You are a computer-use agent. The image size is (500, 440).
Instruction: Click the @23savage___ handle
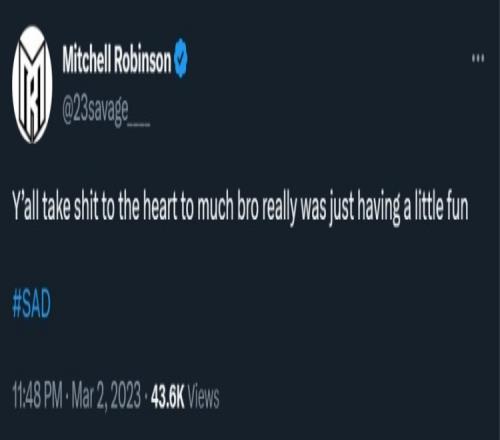[106, 112]
